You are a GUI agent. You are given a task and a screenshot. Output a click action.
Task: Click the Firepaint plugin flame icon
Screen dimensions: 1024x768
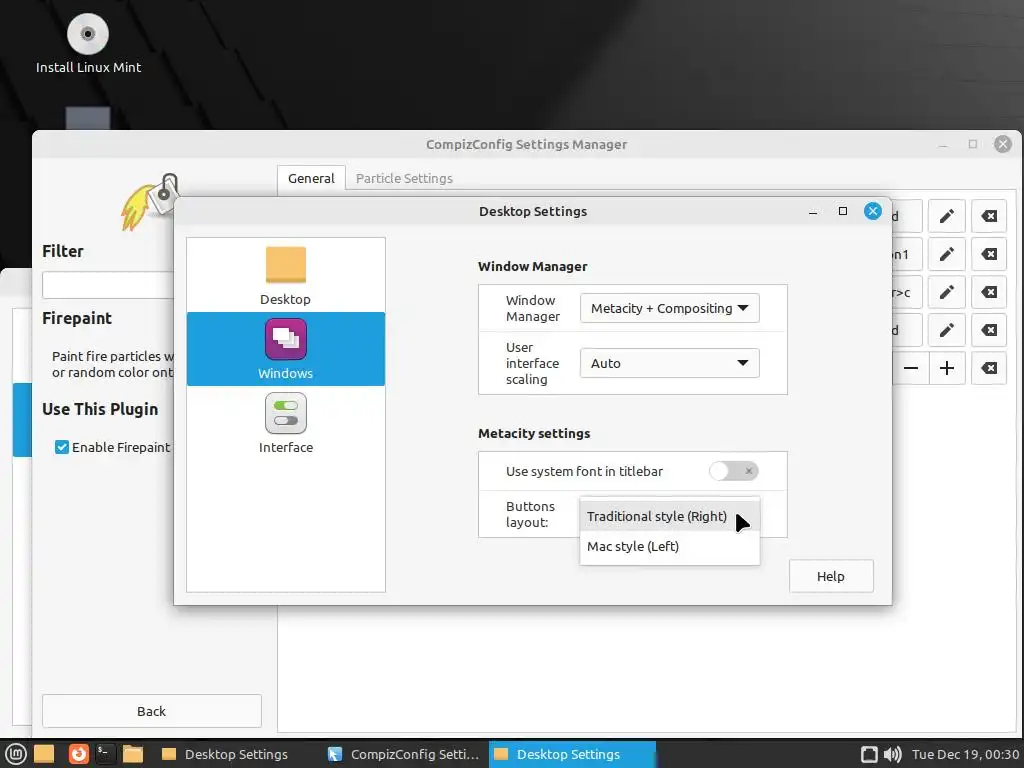pyautogui.click(x=148, y=202)
